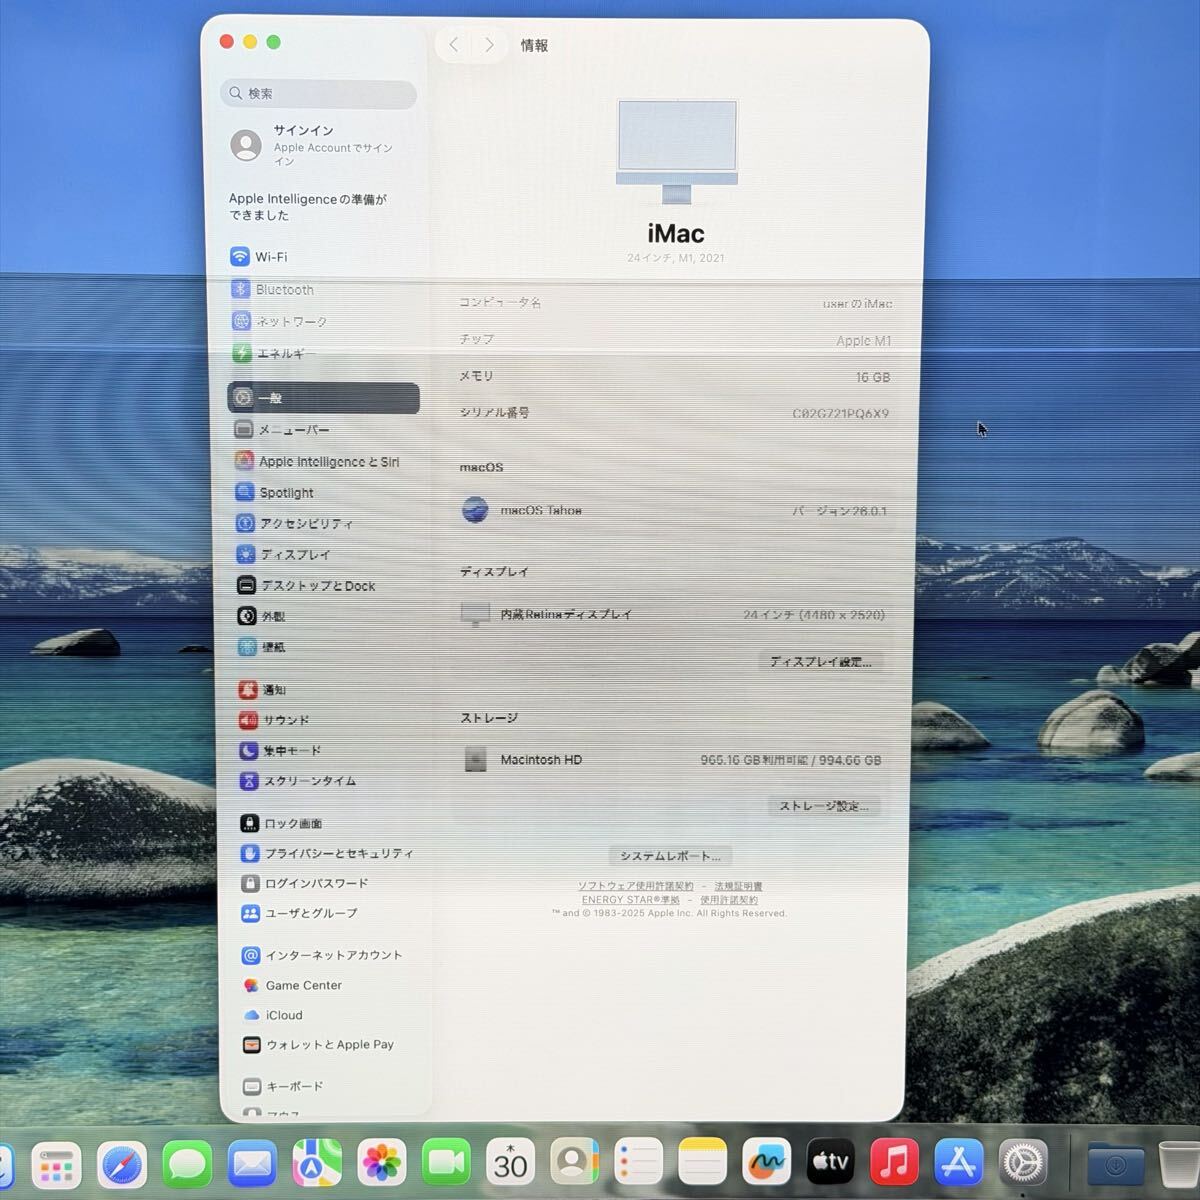Select サウンド in the sidebar
The image size is (1200, 1200).
click(x=285, y=720)
